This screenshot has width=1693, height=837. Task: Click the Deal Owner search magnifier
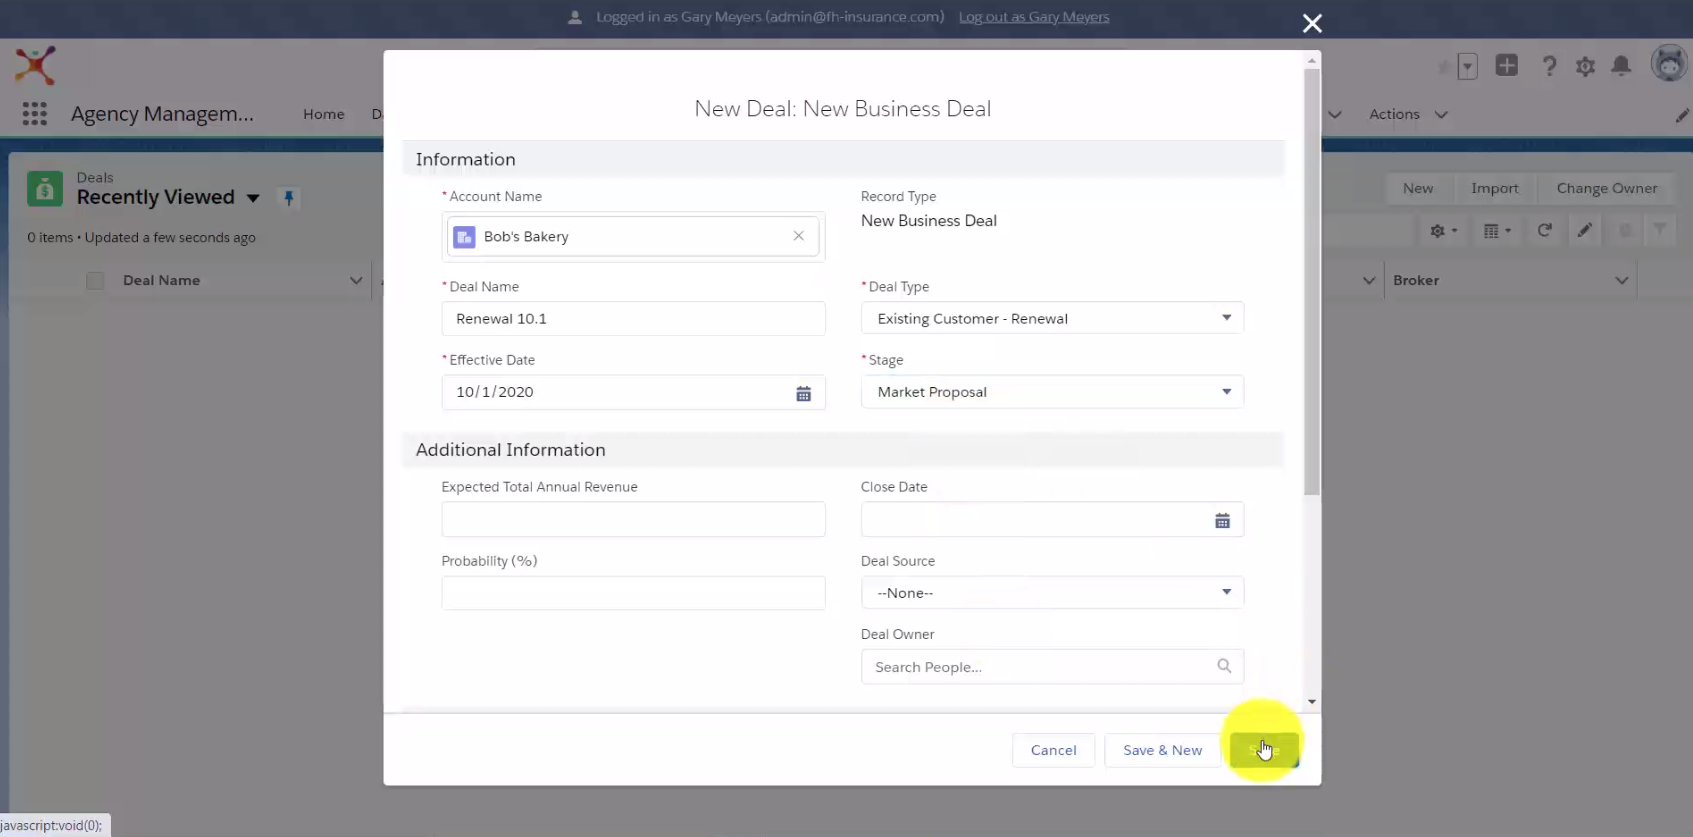(1224, 666)
